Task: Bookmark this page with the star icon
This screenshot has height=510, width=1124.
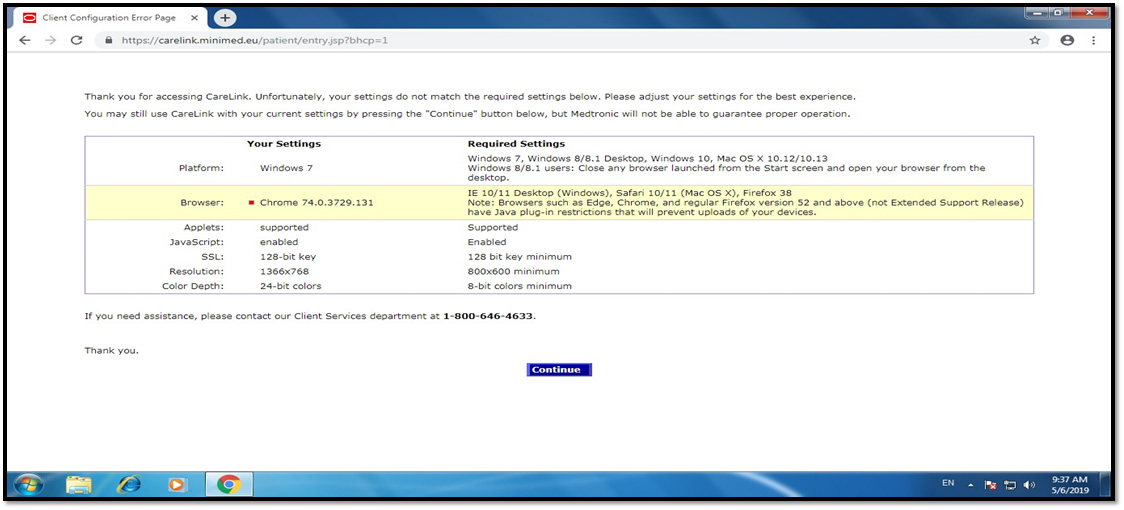Action: point(1035,40)
